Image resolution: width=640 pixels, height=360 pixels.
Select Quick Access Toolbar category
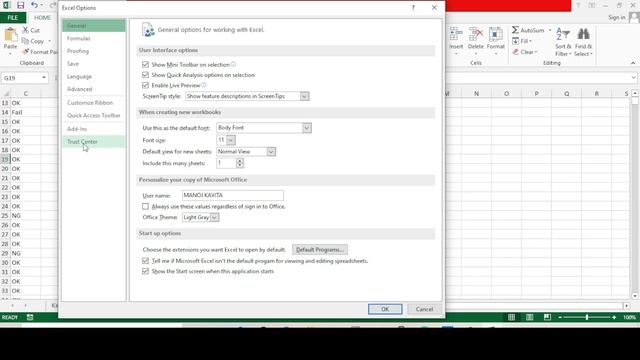point(93,116)
